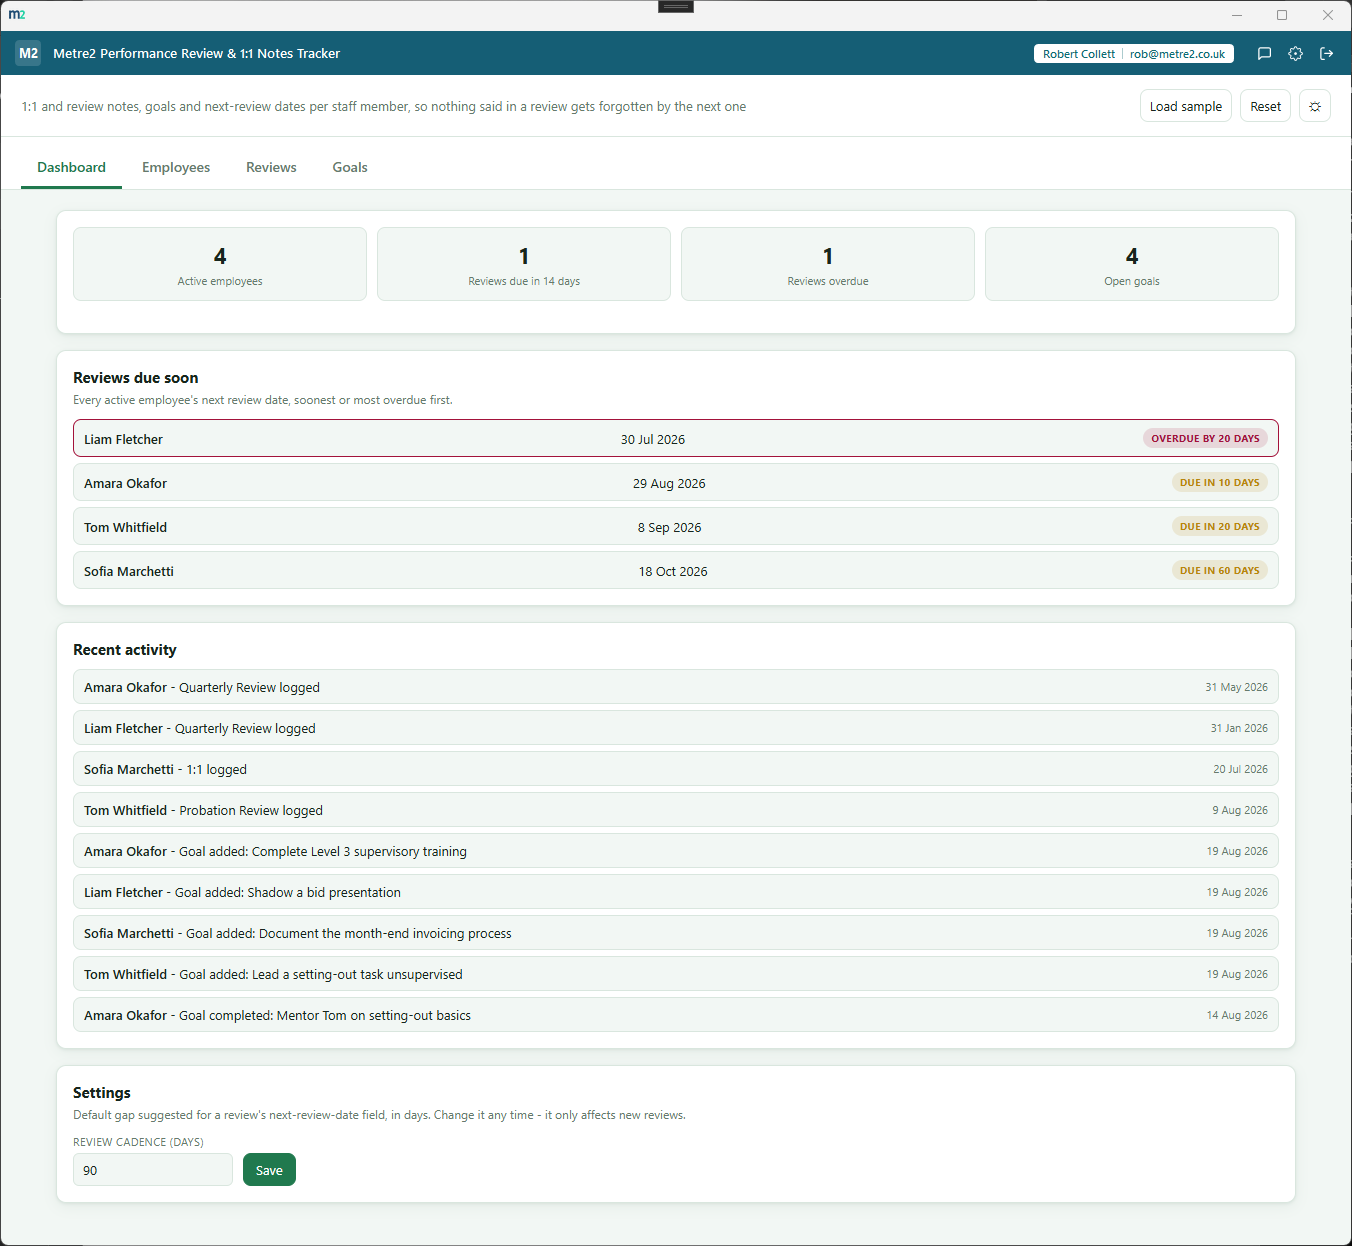Maximize the application window
The height and width of the screenshot is (1246, 1352).
(x=1282, y=15)
